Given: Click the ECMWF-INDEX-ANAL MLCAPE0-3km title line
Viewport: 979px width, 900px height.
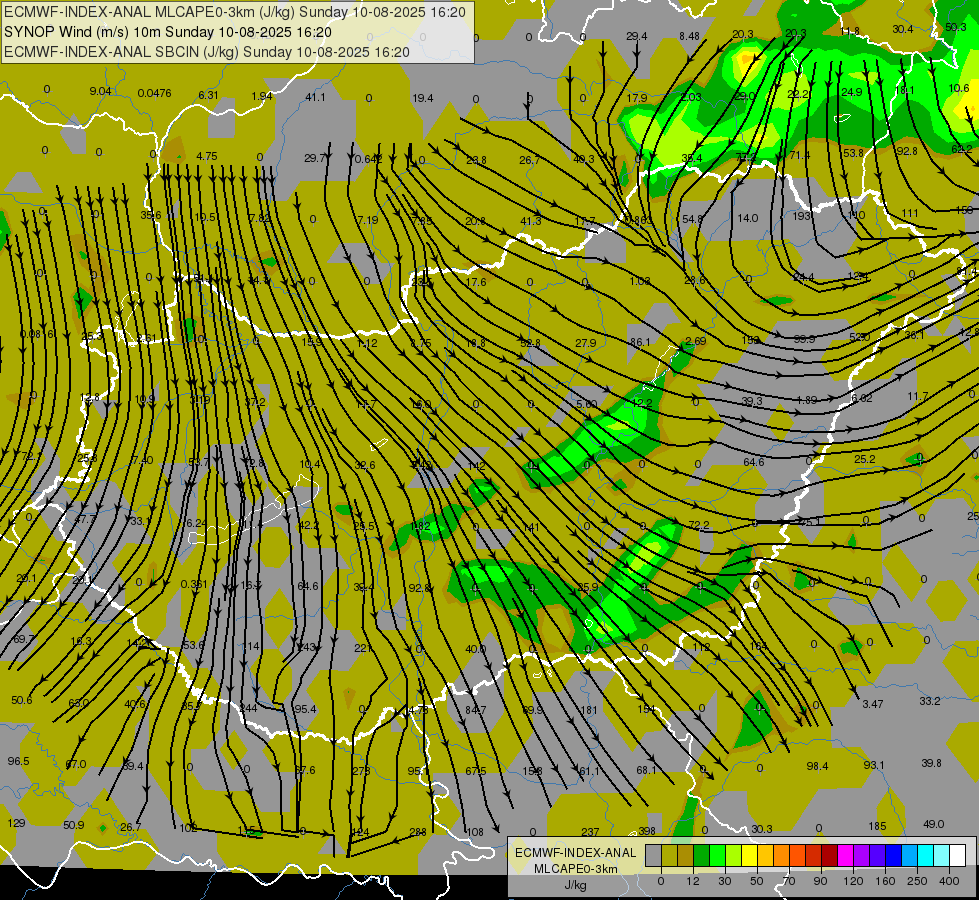Looking at the screenshot, I should 235,12.
